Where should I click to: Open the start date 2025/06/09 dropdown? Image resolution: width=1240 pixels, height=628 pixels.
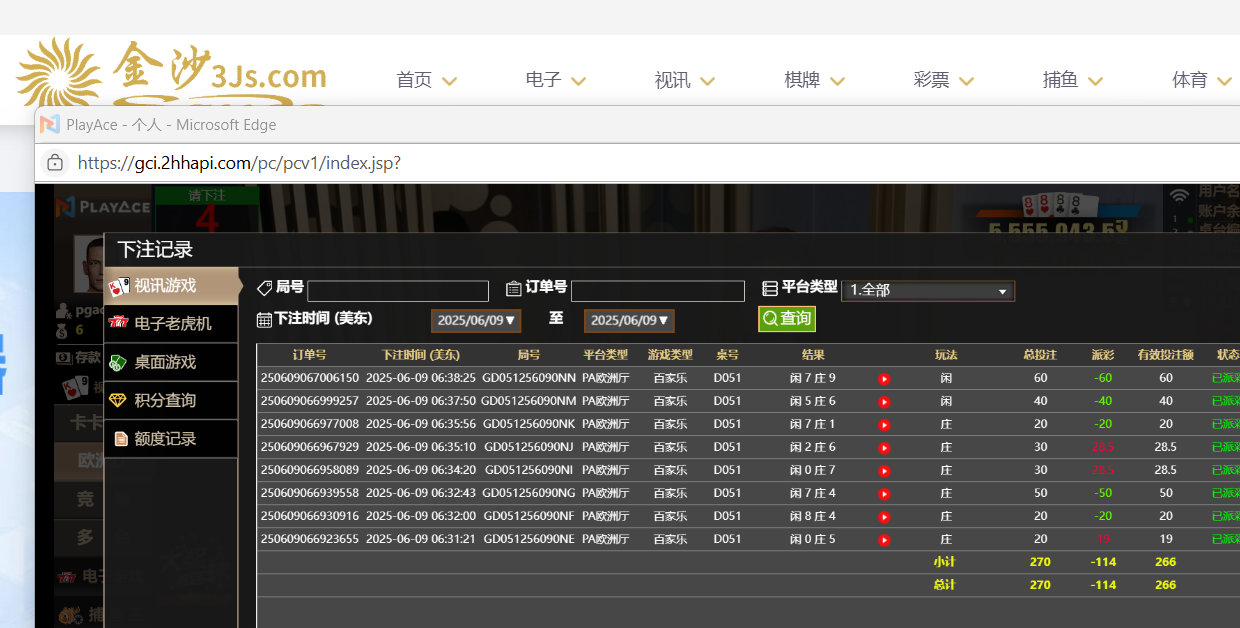point(477,320)
